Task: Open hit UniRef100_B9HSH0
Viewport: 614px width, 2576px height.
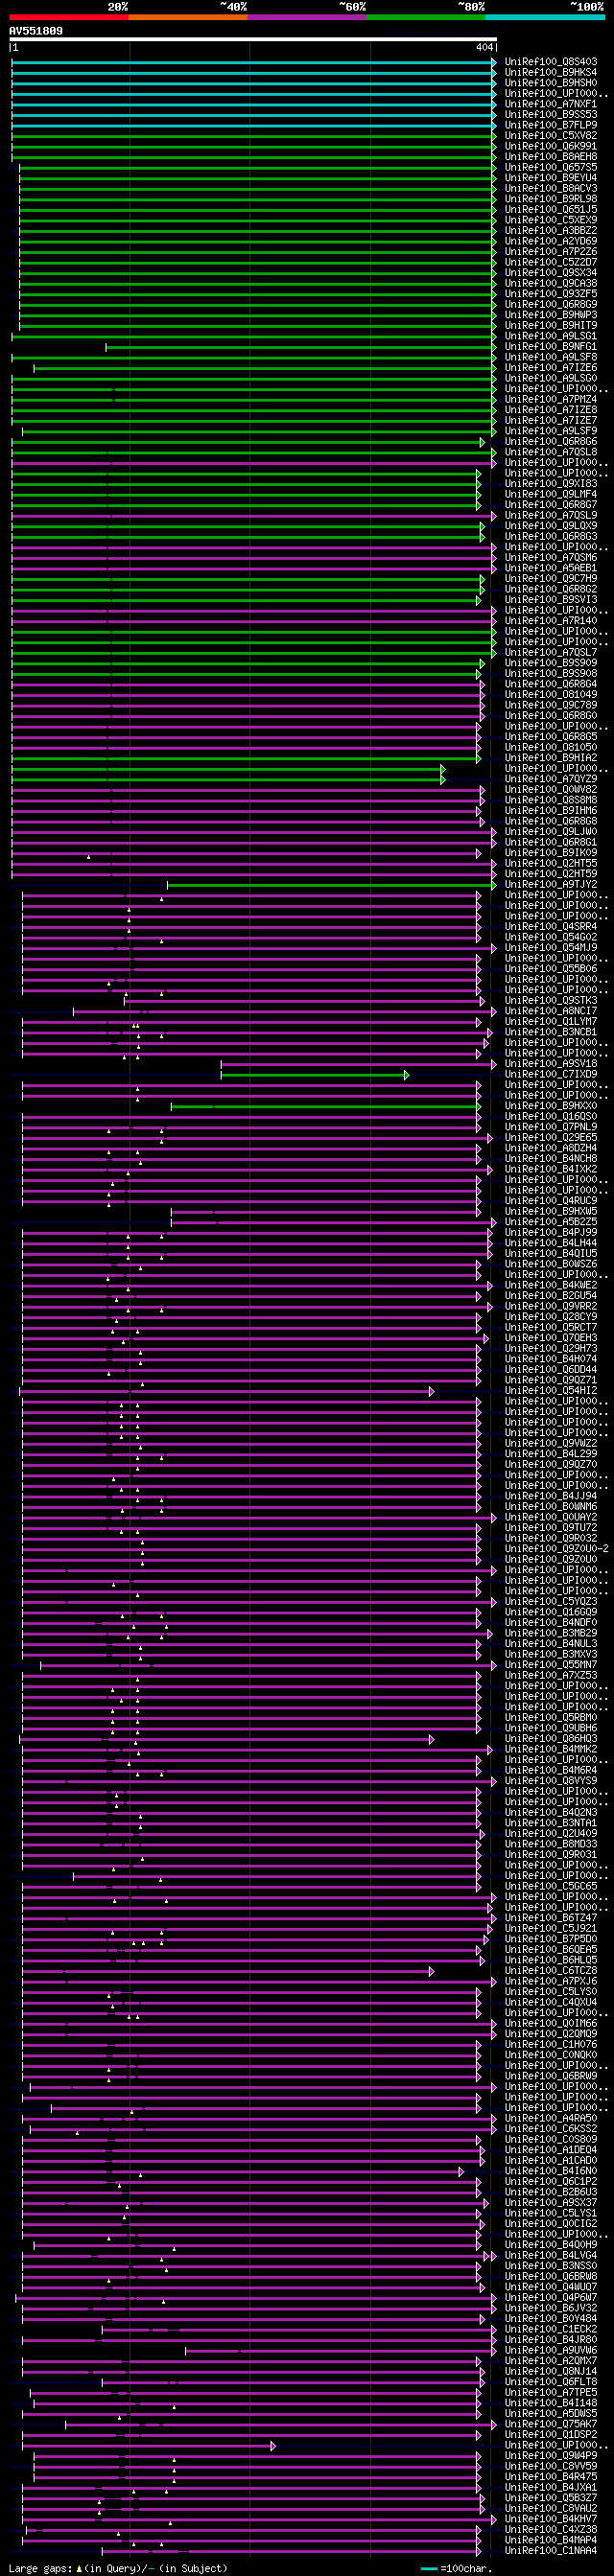Action: (x=551, y=83)
